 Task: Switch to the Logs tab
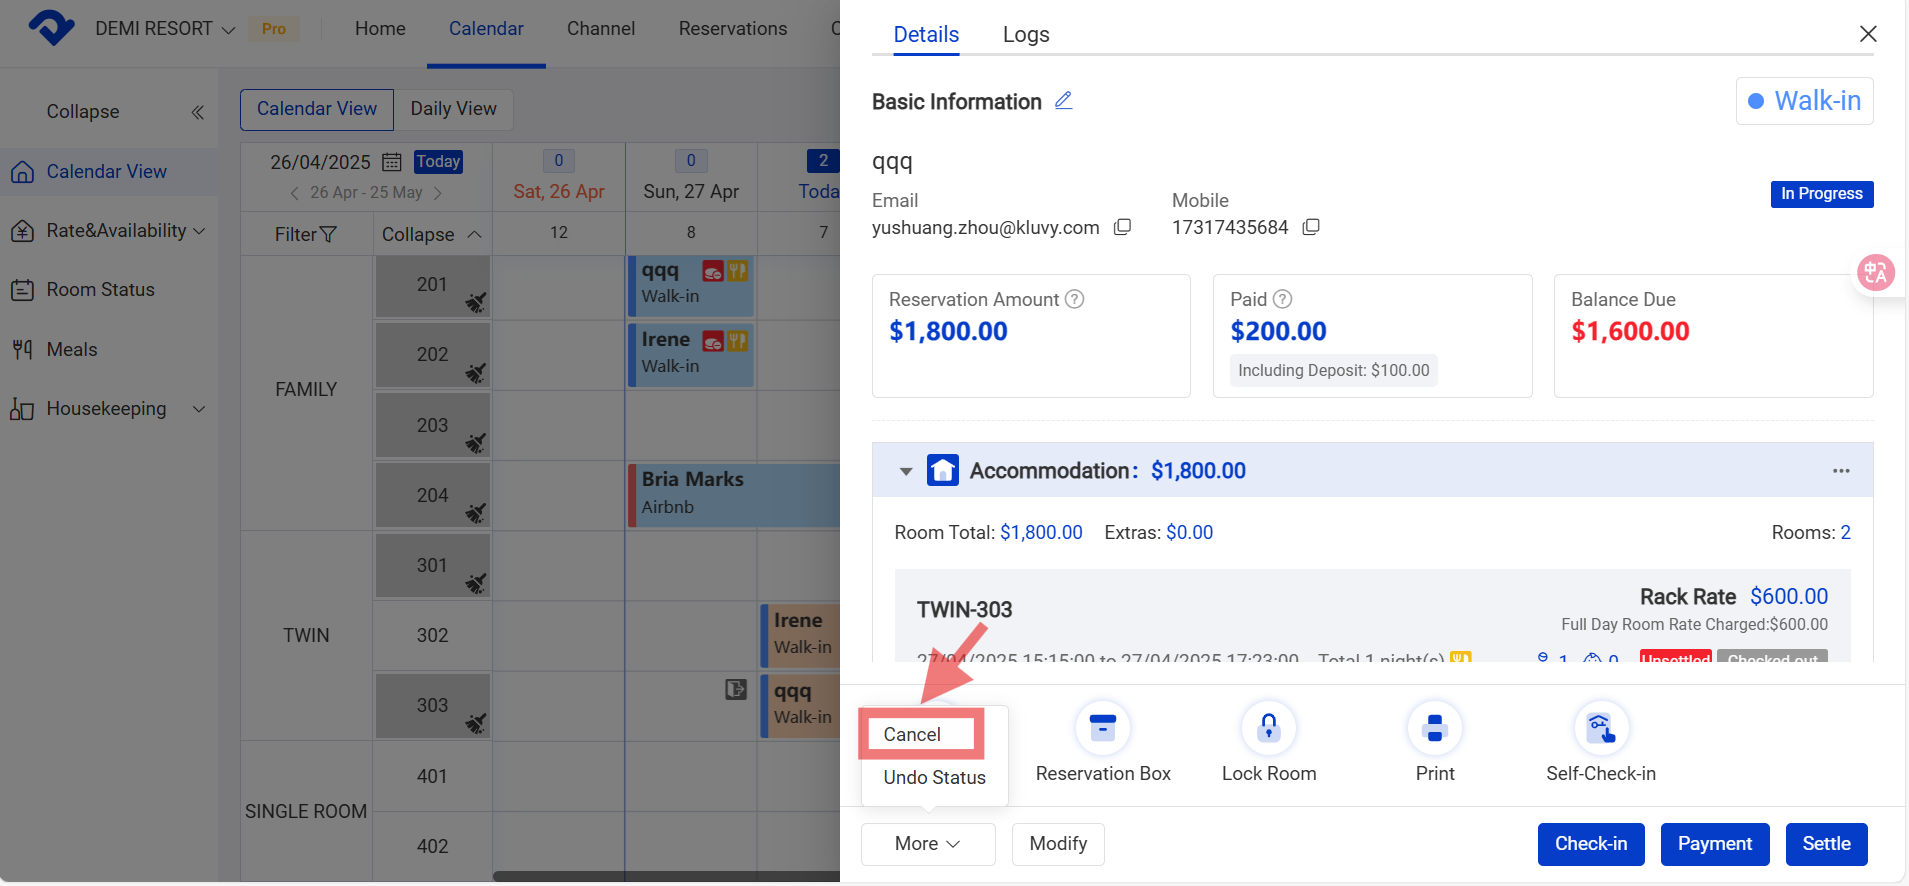coord(1025,35)
